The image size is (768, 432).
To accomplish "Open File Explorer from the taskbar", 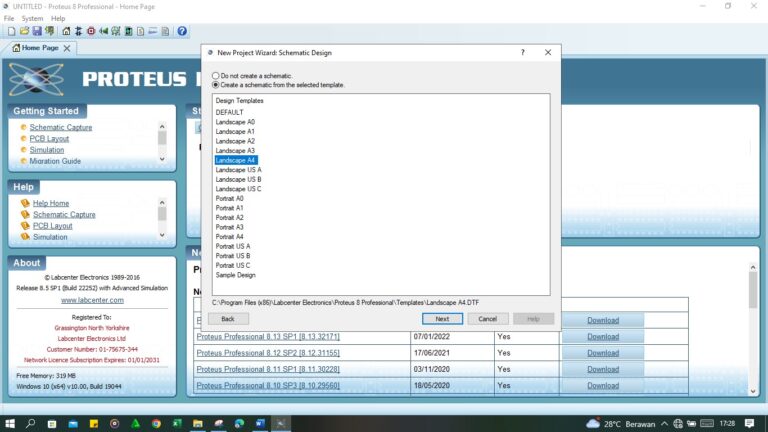I will click(198, 423).
